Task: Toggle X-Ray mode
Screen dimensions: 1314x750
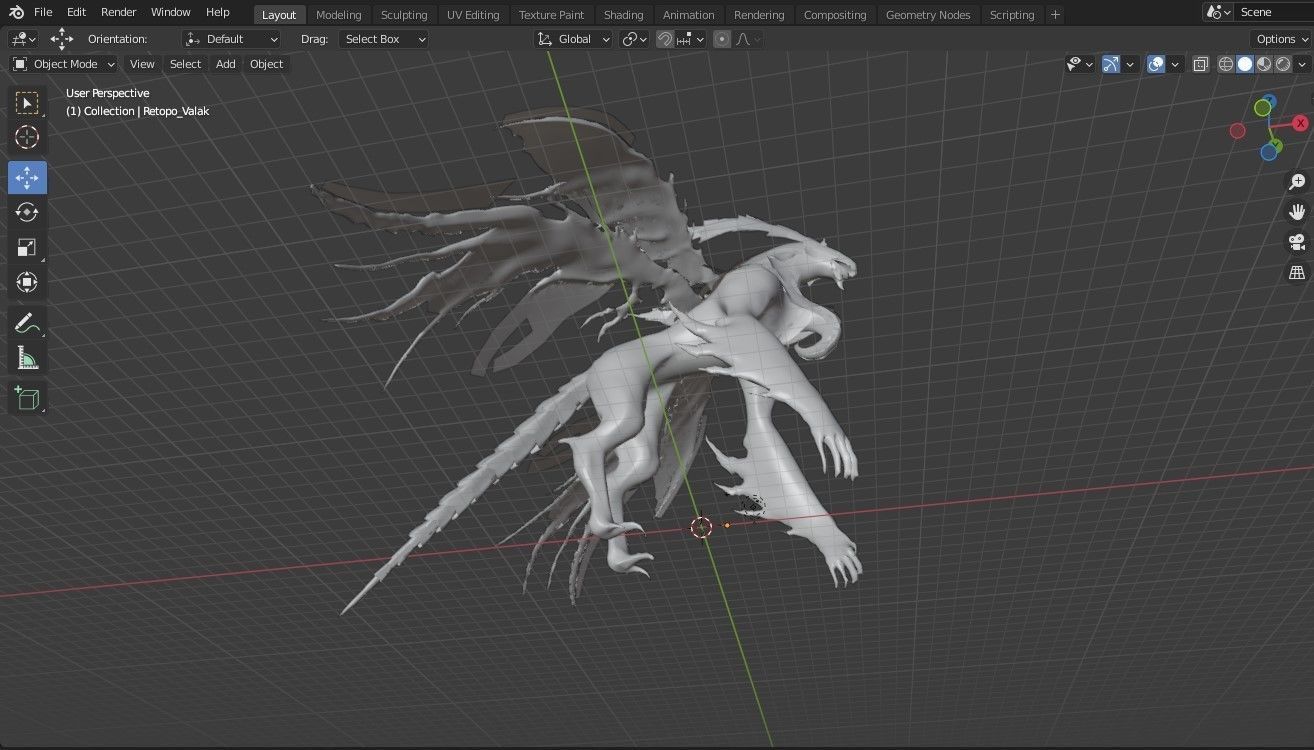Action: pos(1201,64)
